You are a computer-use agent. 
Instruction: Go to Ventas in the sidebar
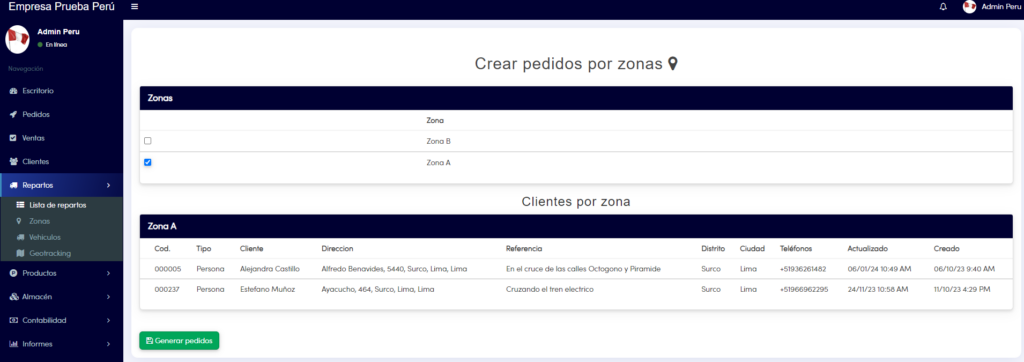(x=61, y=138)
